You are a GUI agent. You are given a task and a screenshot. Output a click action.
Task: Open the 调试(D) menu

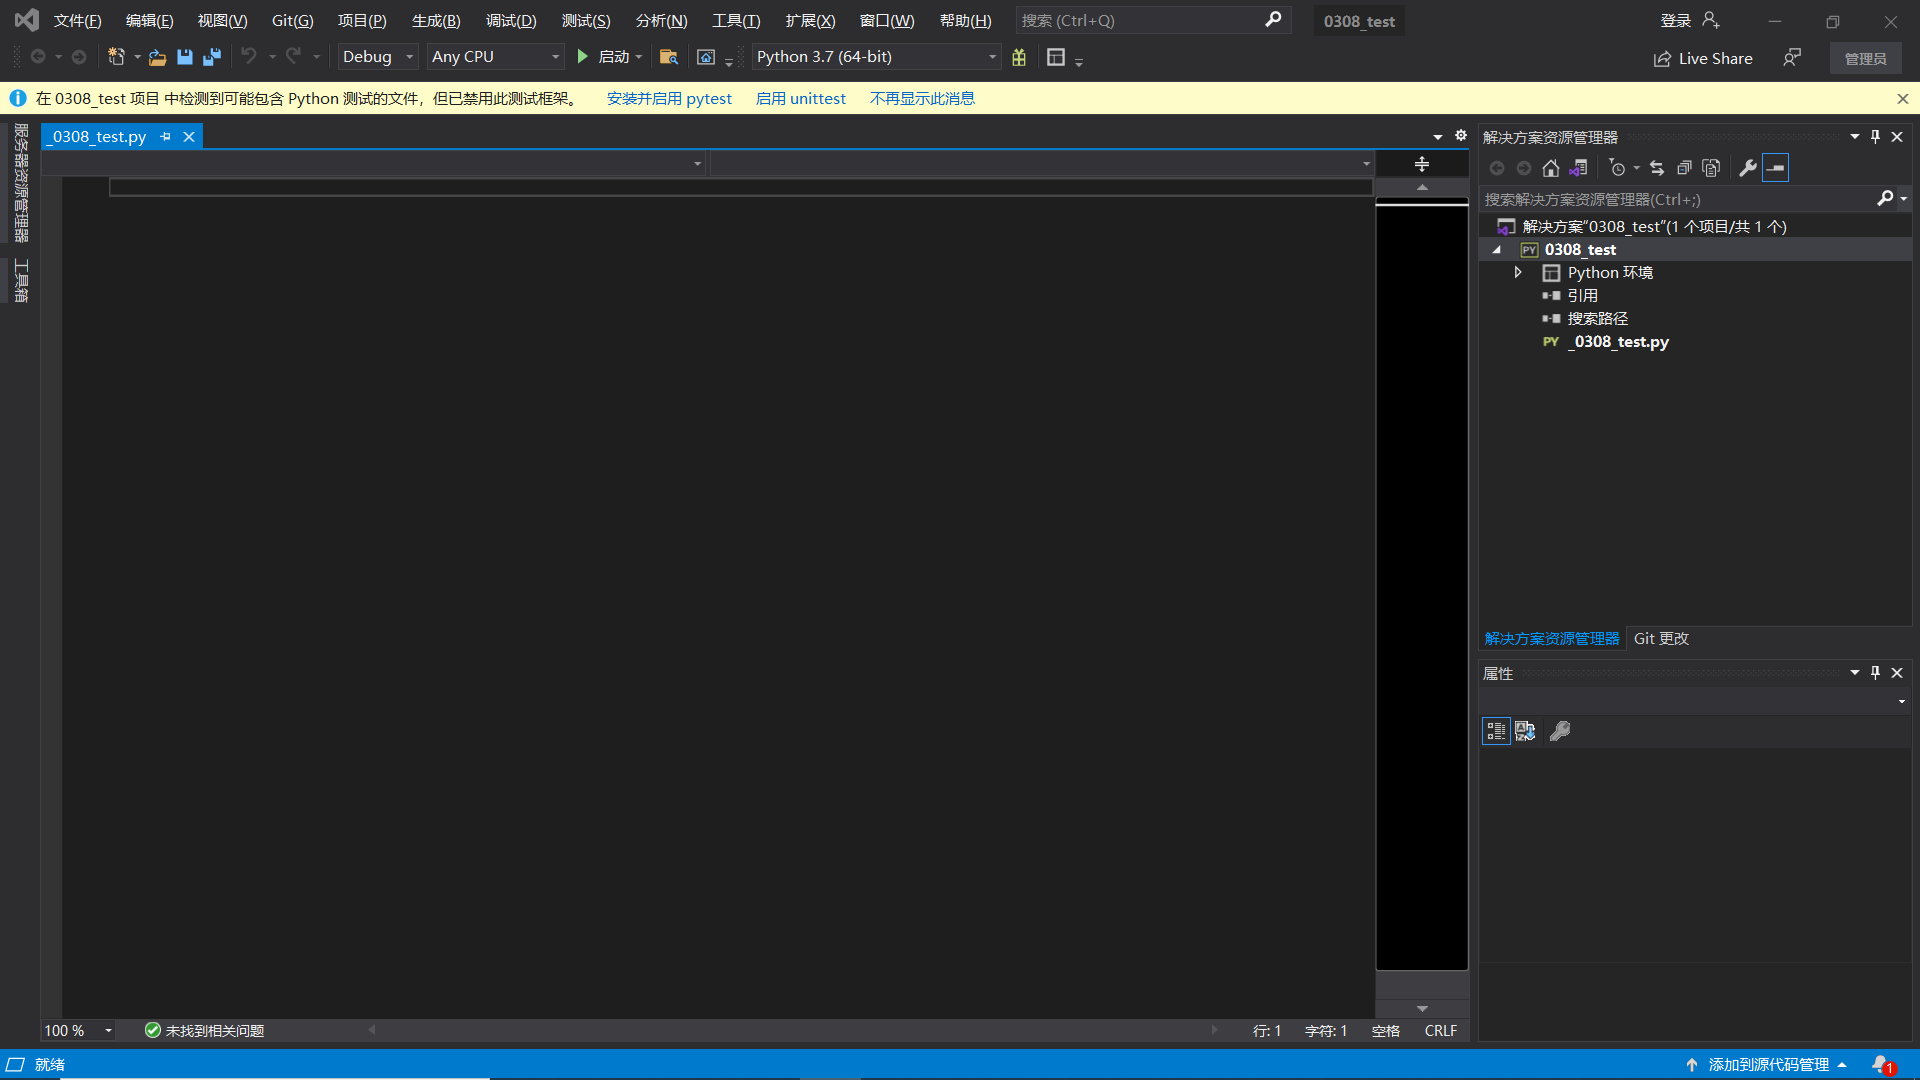click(x=511, y=21)
